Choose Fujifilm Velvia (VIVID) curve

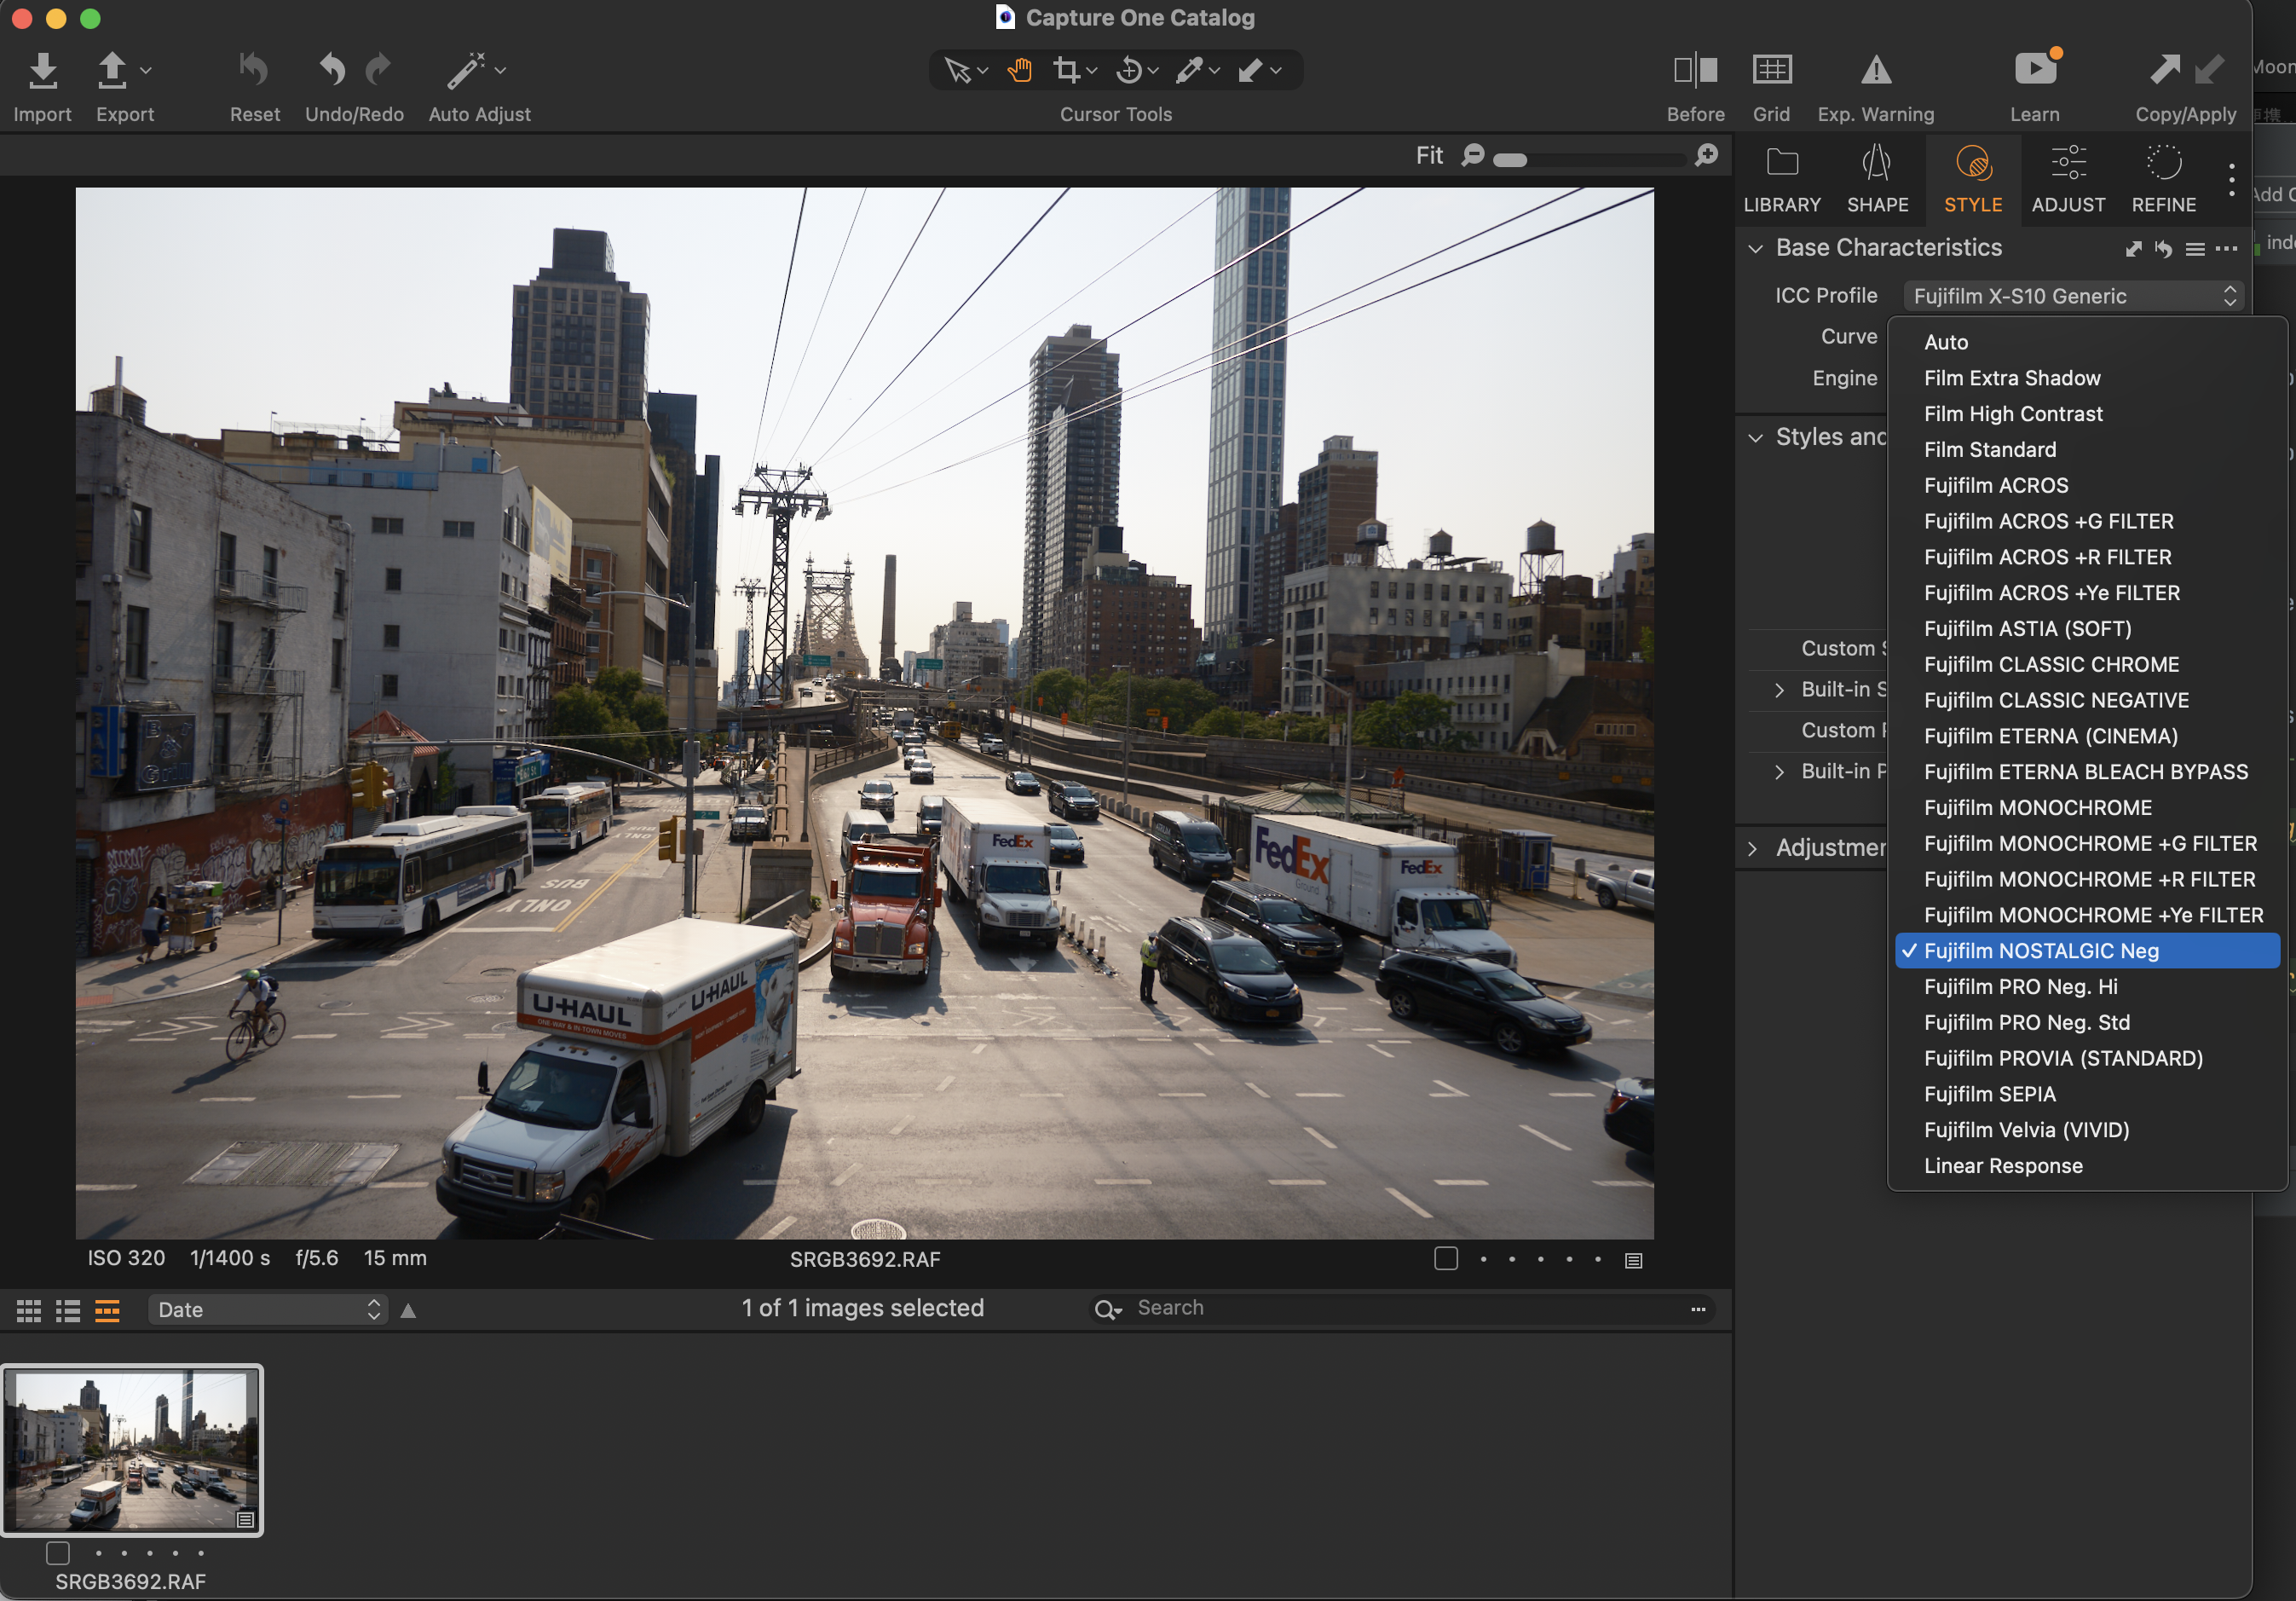click(2087, 1131)
